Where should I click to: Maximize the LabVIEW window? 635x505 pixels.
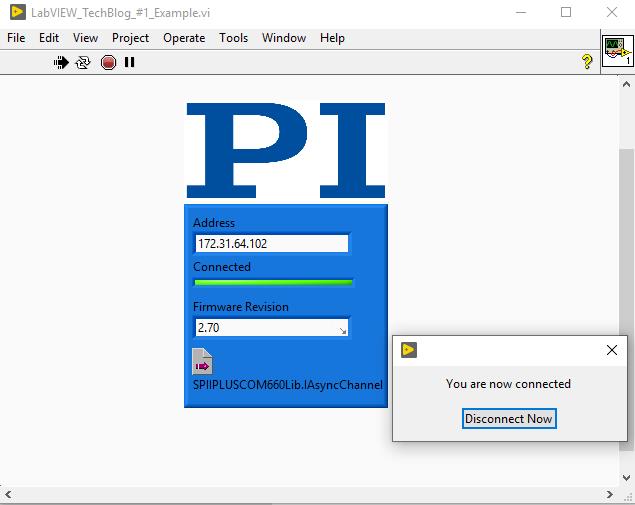pyautogui.click(x=566, y=13)
